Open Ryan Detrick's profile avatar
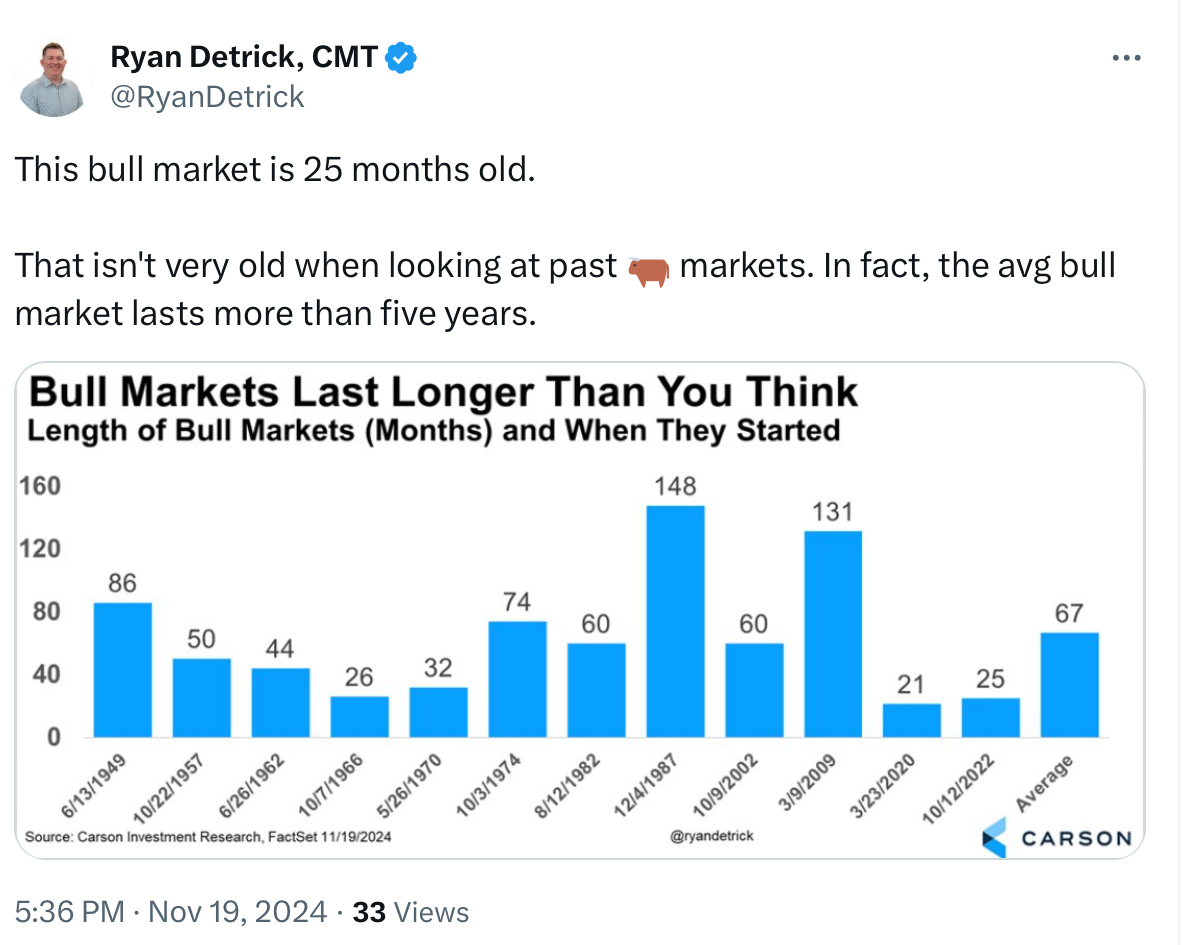Viewport: 1183px width, 945px height. 51,79
